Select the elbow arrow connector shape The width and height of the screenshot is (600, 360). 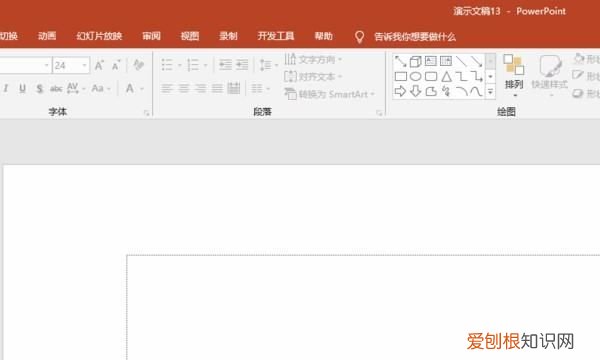click(477, 77)
